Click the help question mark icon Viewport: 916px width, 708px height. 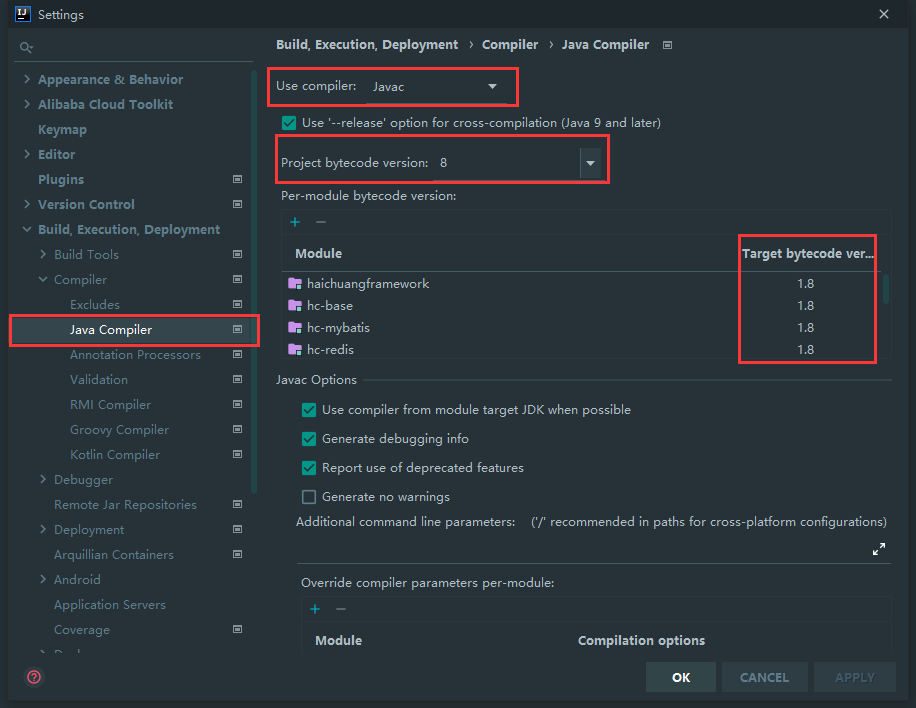[34, 677]
